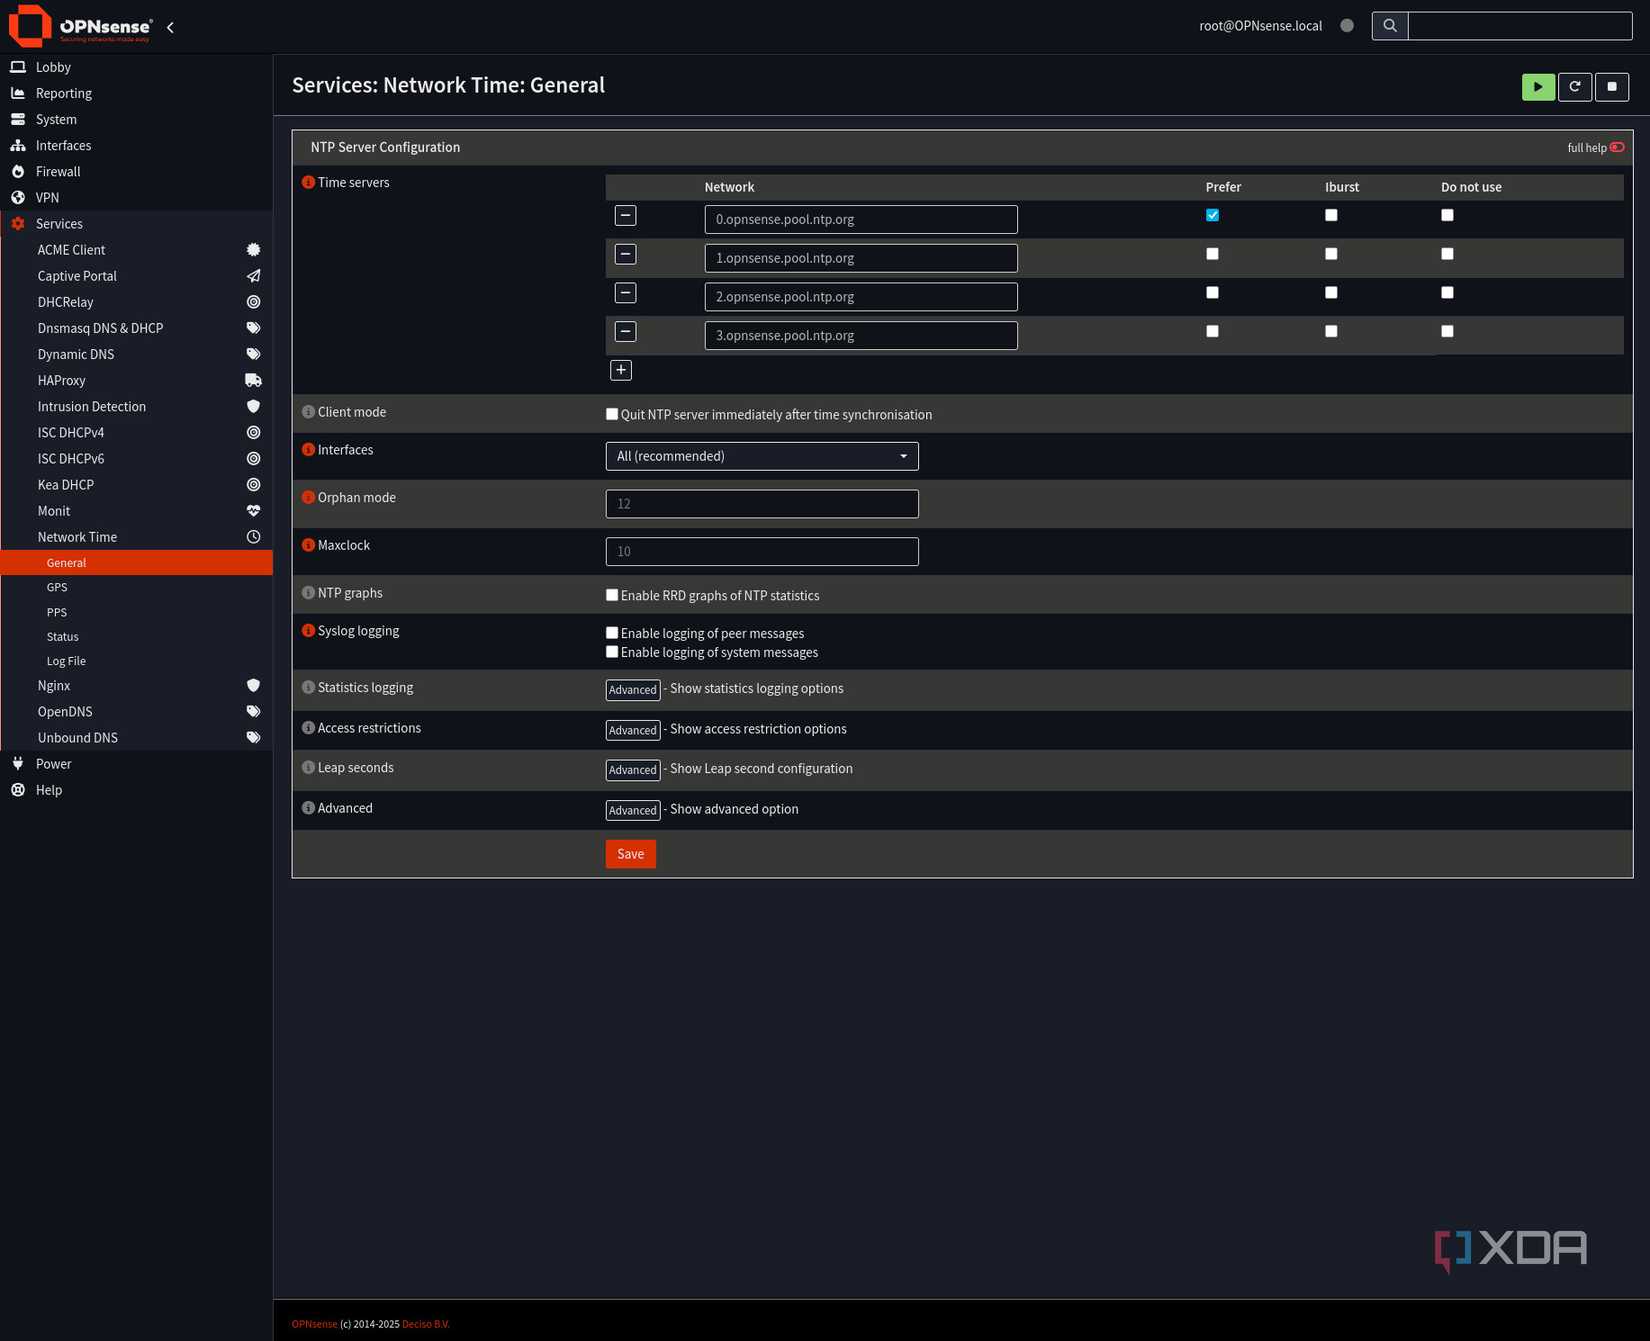Enable logging of peer messages

click(611, 632)
